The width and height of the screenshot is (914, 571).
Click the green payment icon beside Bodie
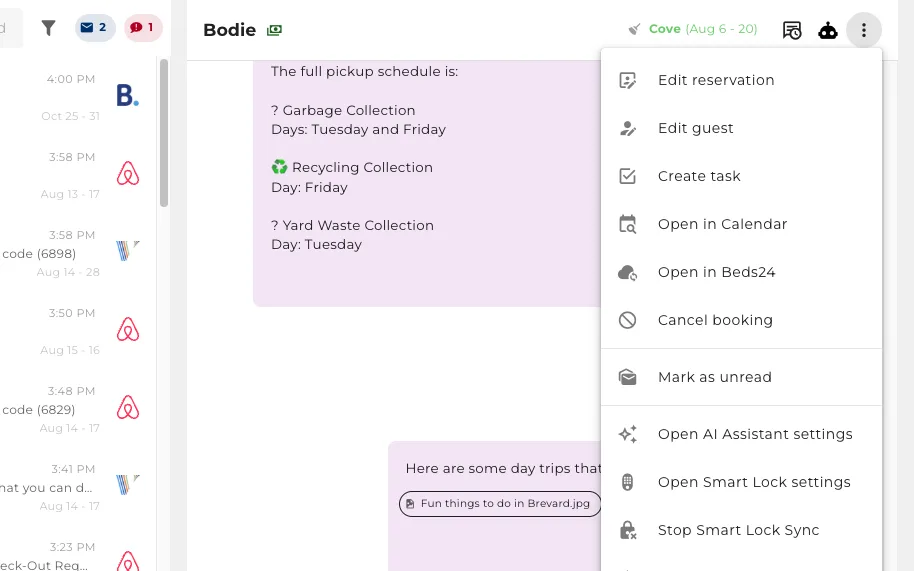(x=275, y=30)
